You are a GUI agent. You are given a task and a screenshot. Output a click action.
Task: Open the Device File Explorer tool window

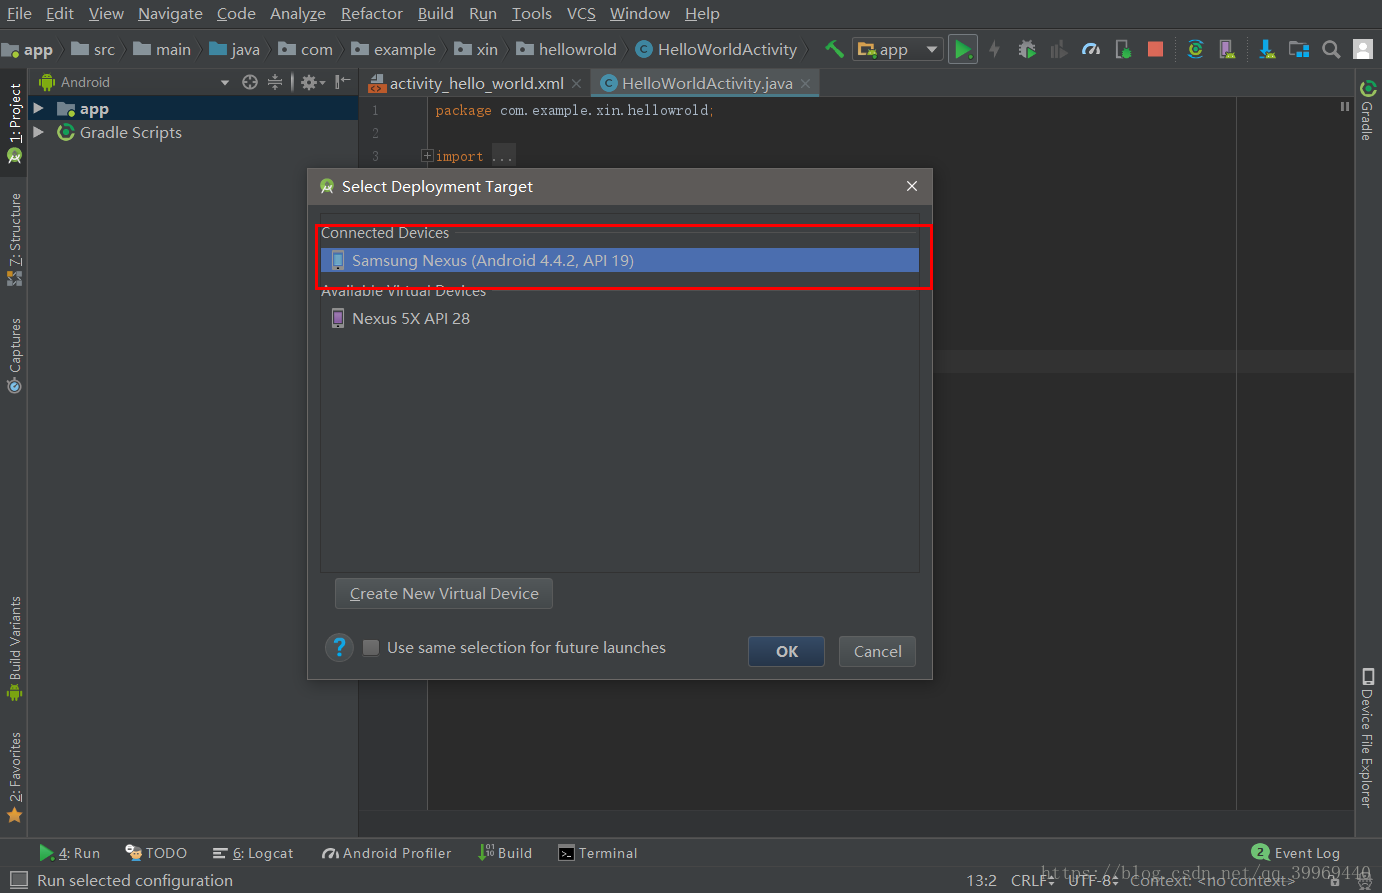pyautogui.click(x=1367, y=737)
